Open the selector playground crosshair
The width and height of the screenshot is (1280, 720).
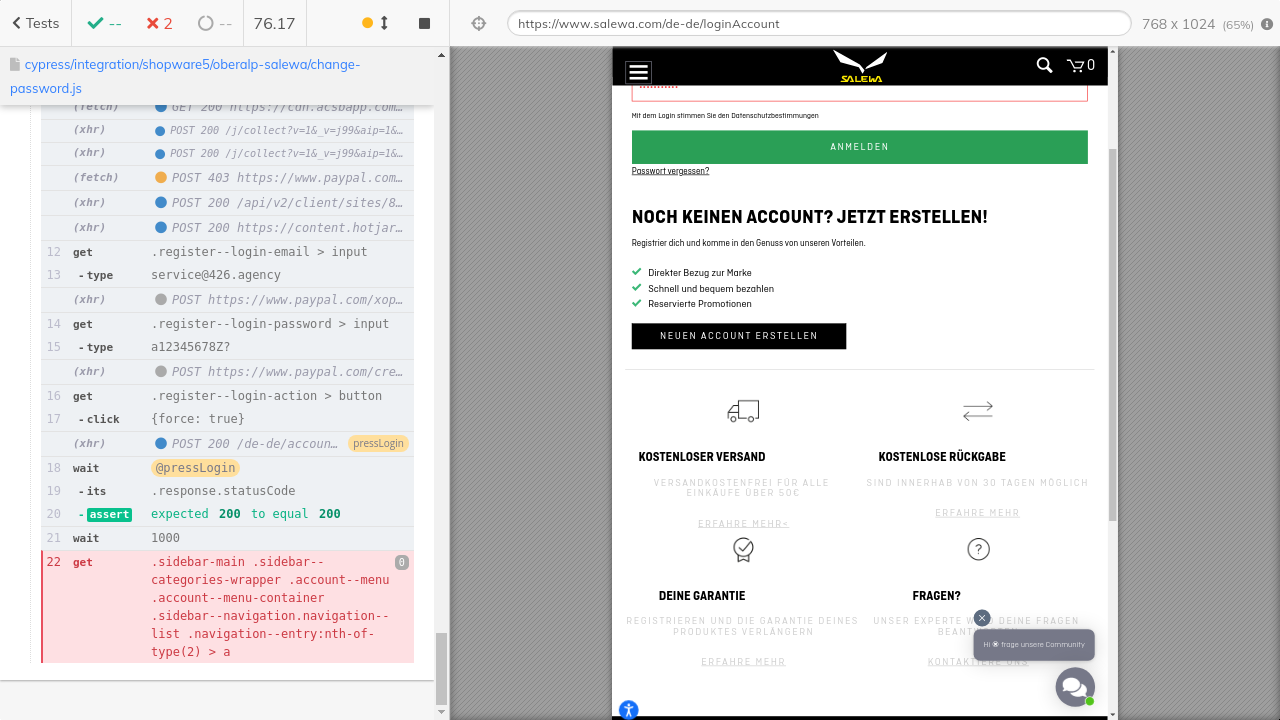[x=479, y=23]
